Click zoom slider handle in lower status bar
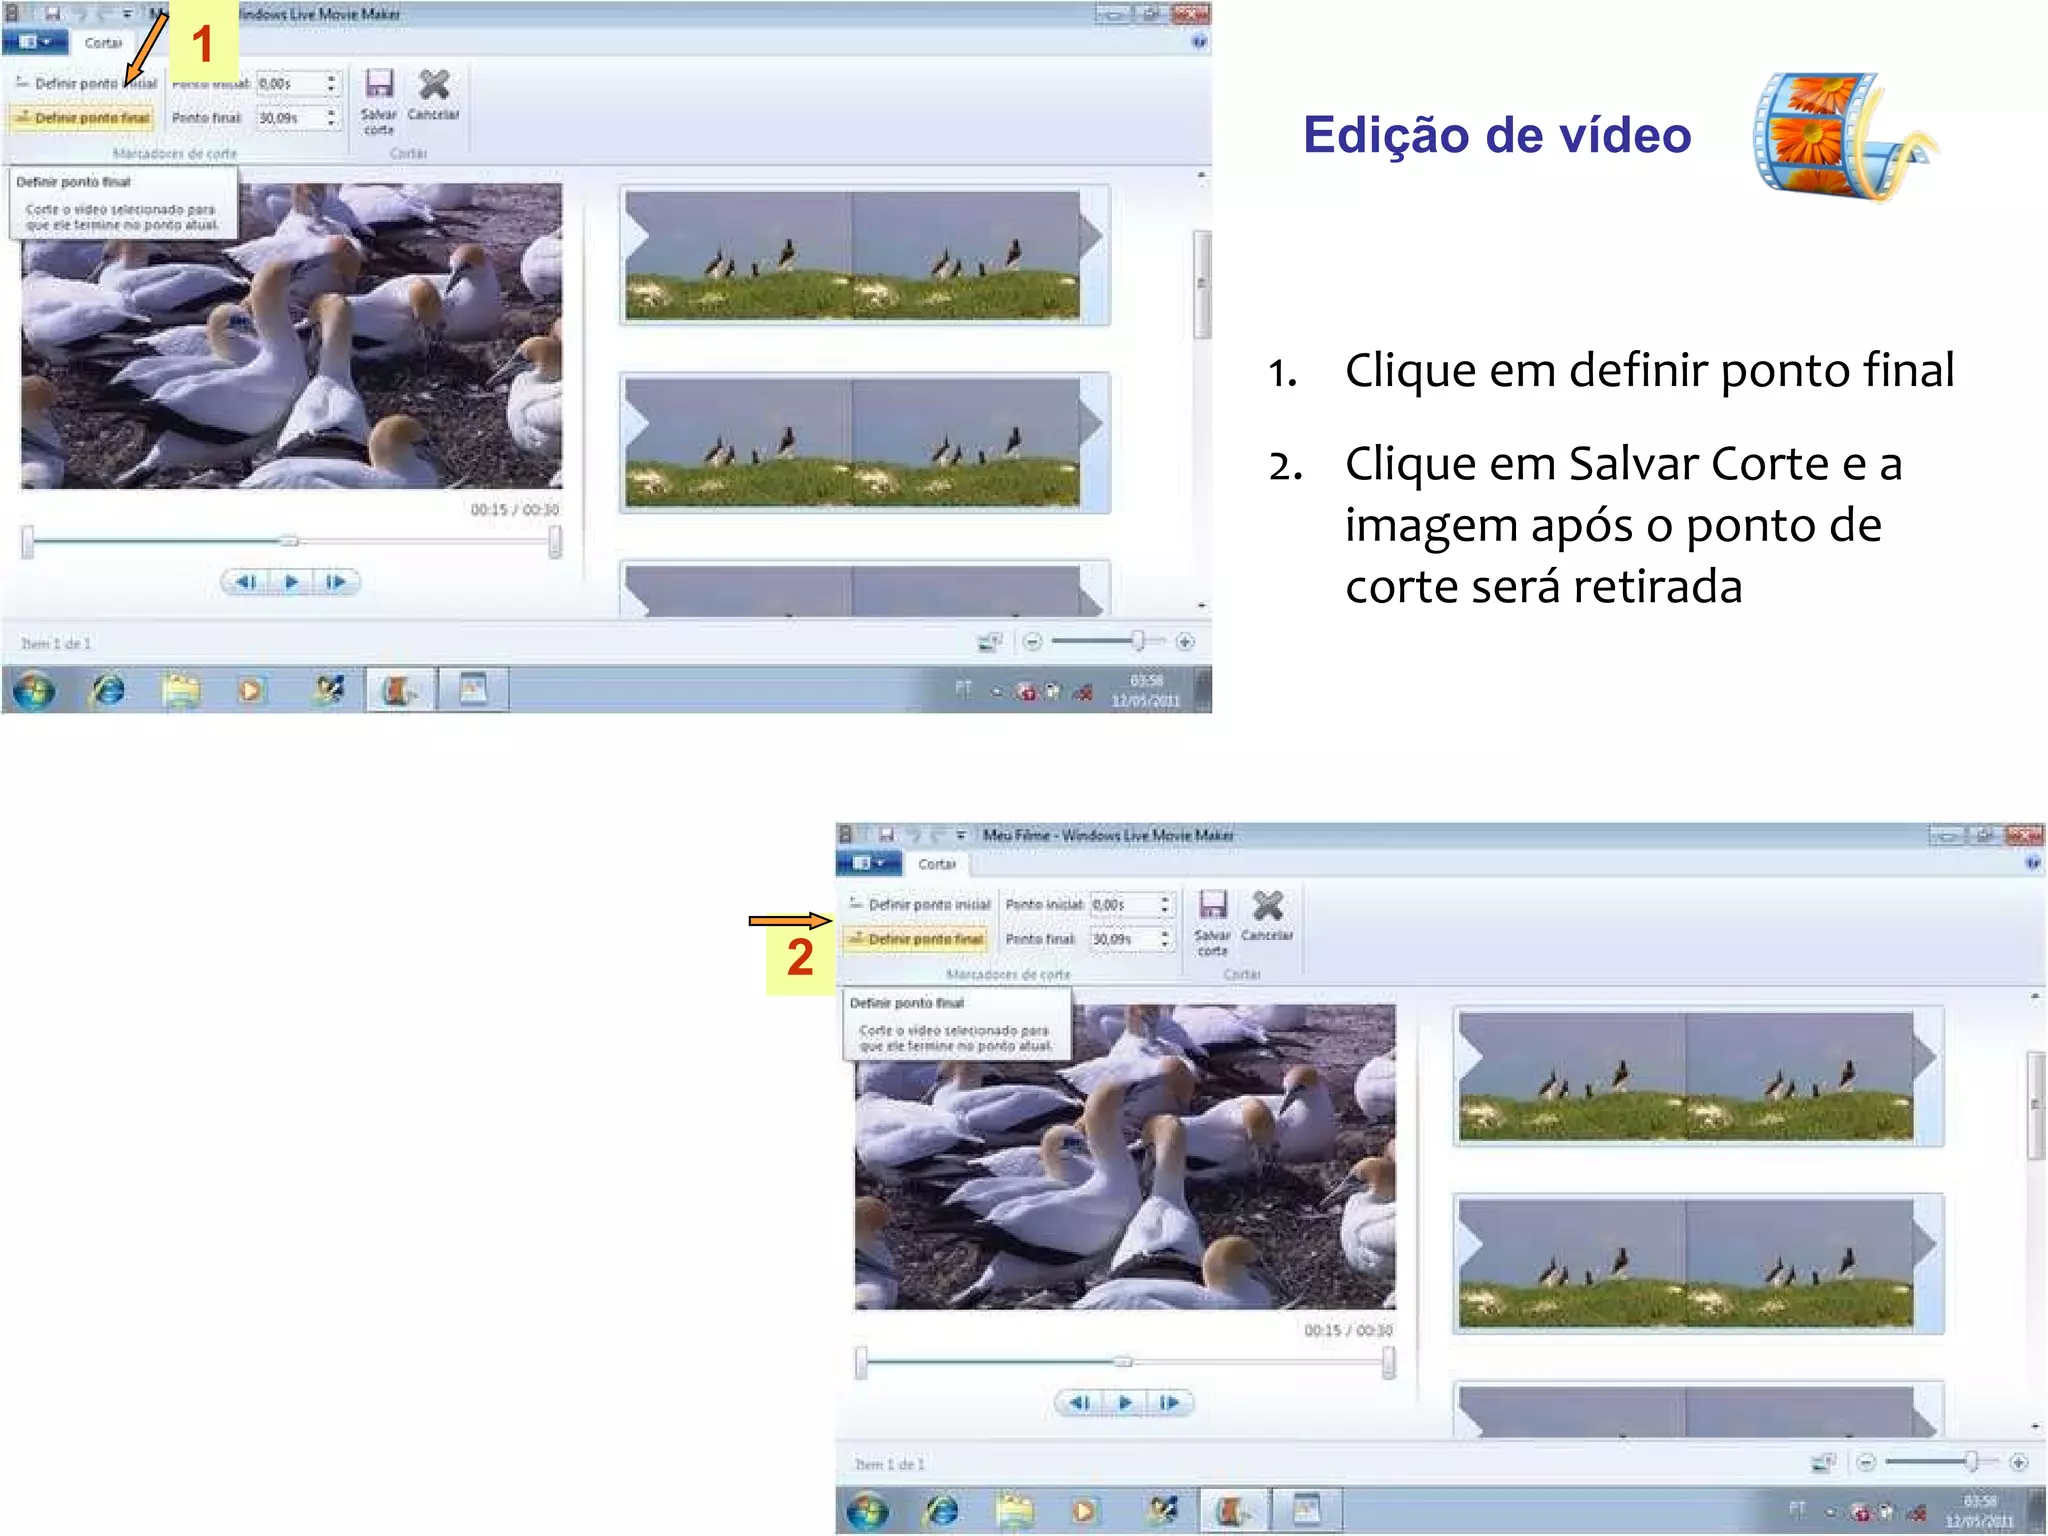Screen dimensions: 2048x1536 click(1971, 1461)
